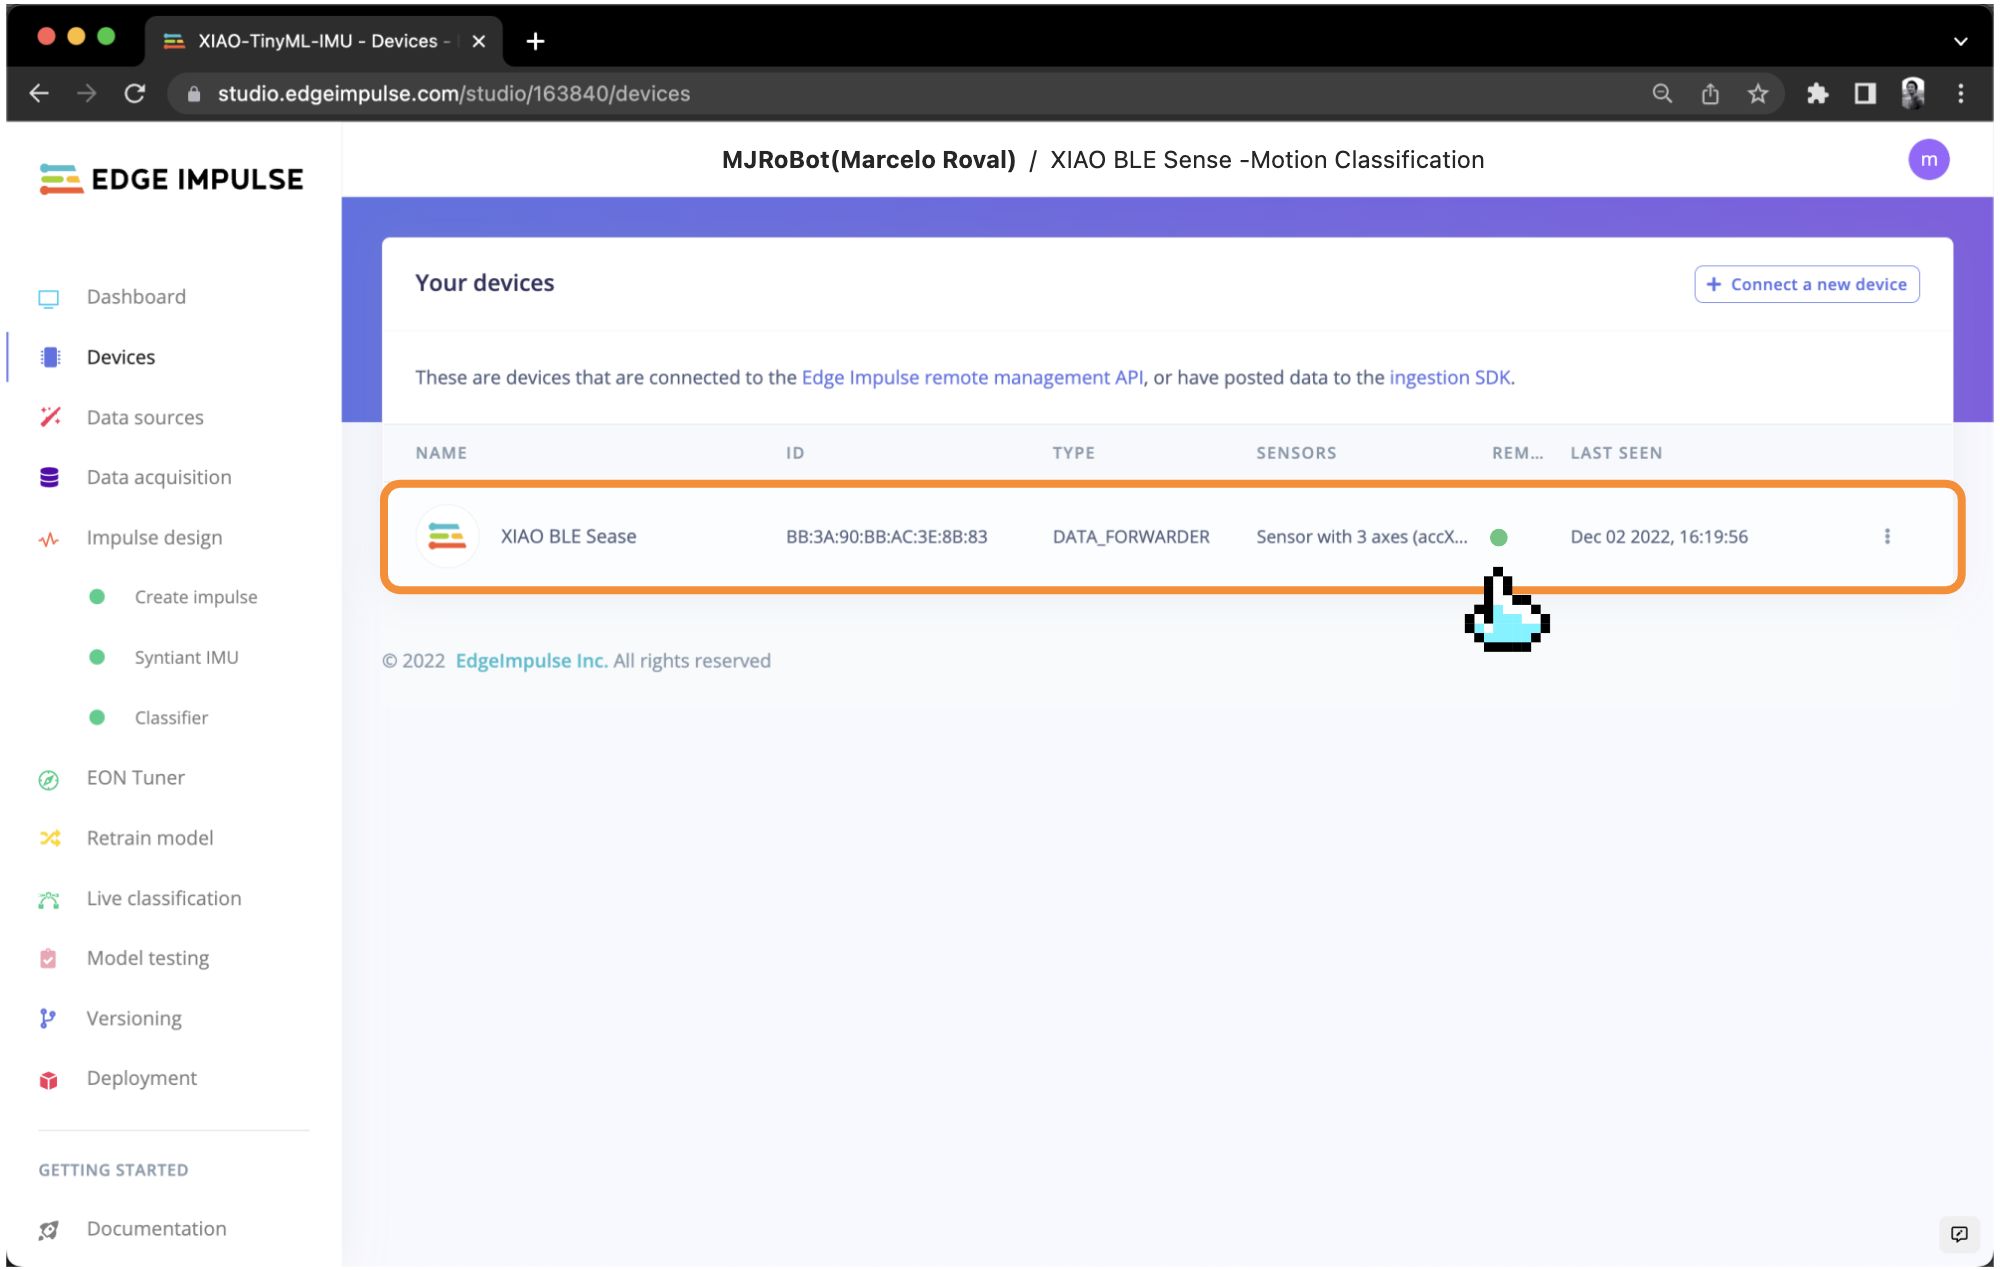
Task: Click the Devices chip icon
Action: click(50, 357)
